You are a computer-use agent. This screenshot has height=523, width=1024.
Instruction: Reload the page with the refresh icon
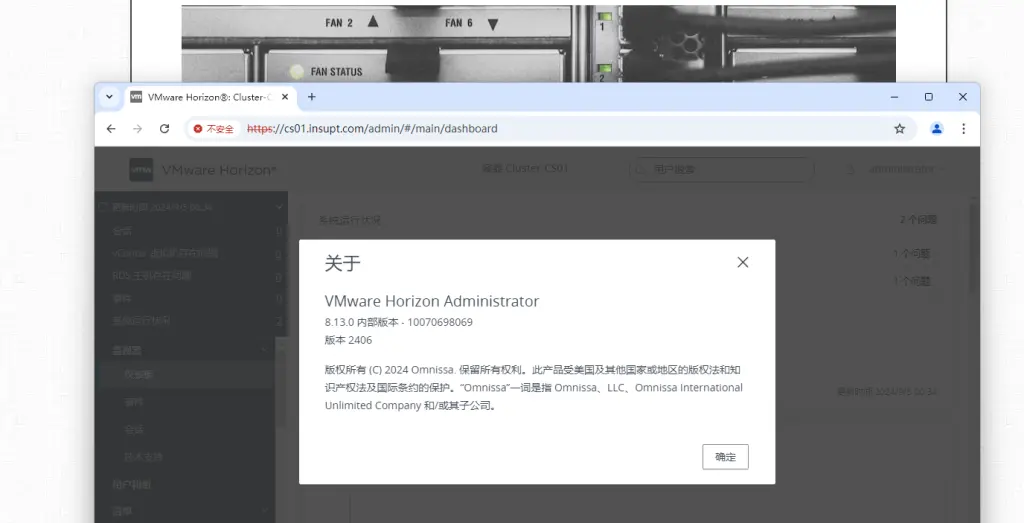click(165, 129)
